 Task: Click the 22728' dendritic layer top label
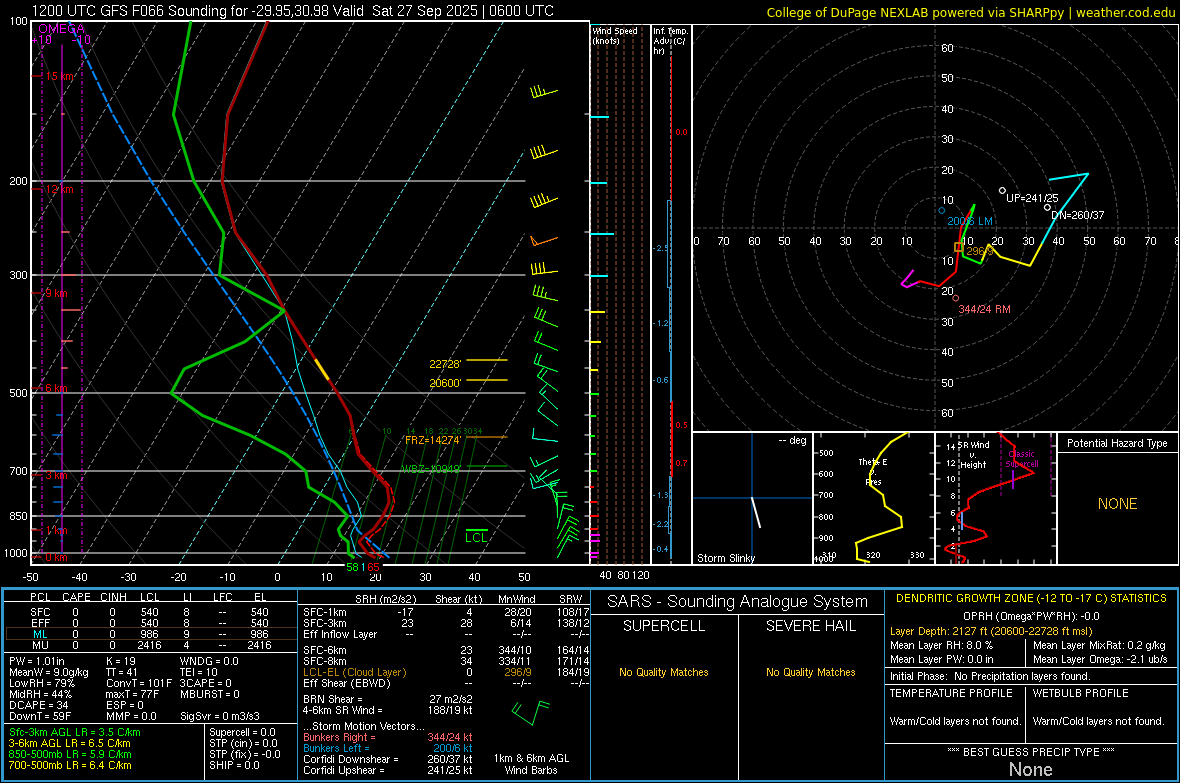click(x=445, y=364)
